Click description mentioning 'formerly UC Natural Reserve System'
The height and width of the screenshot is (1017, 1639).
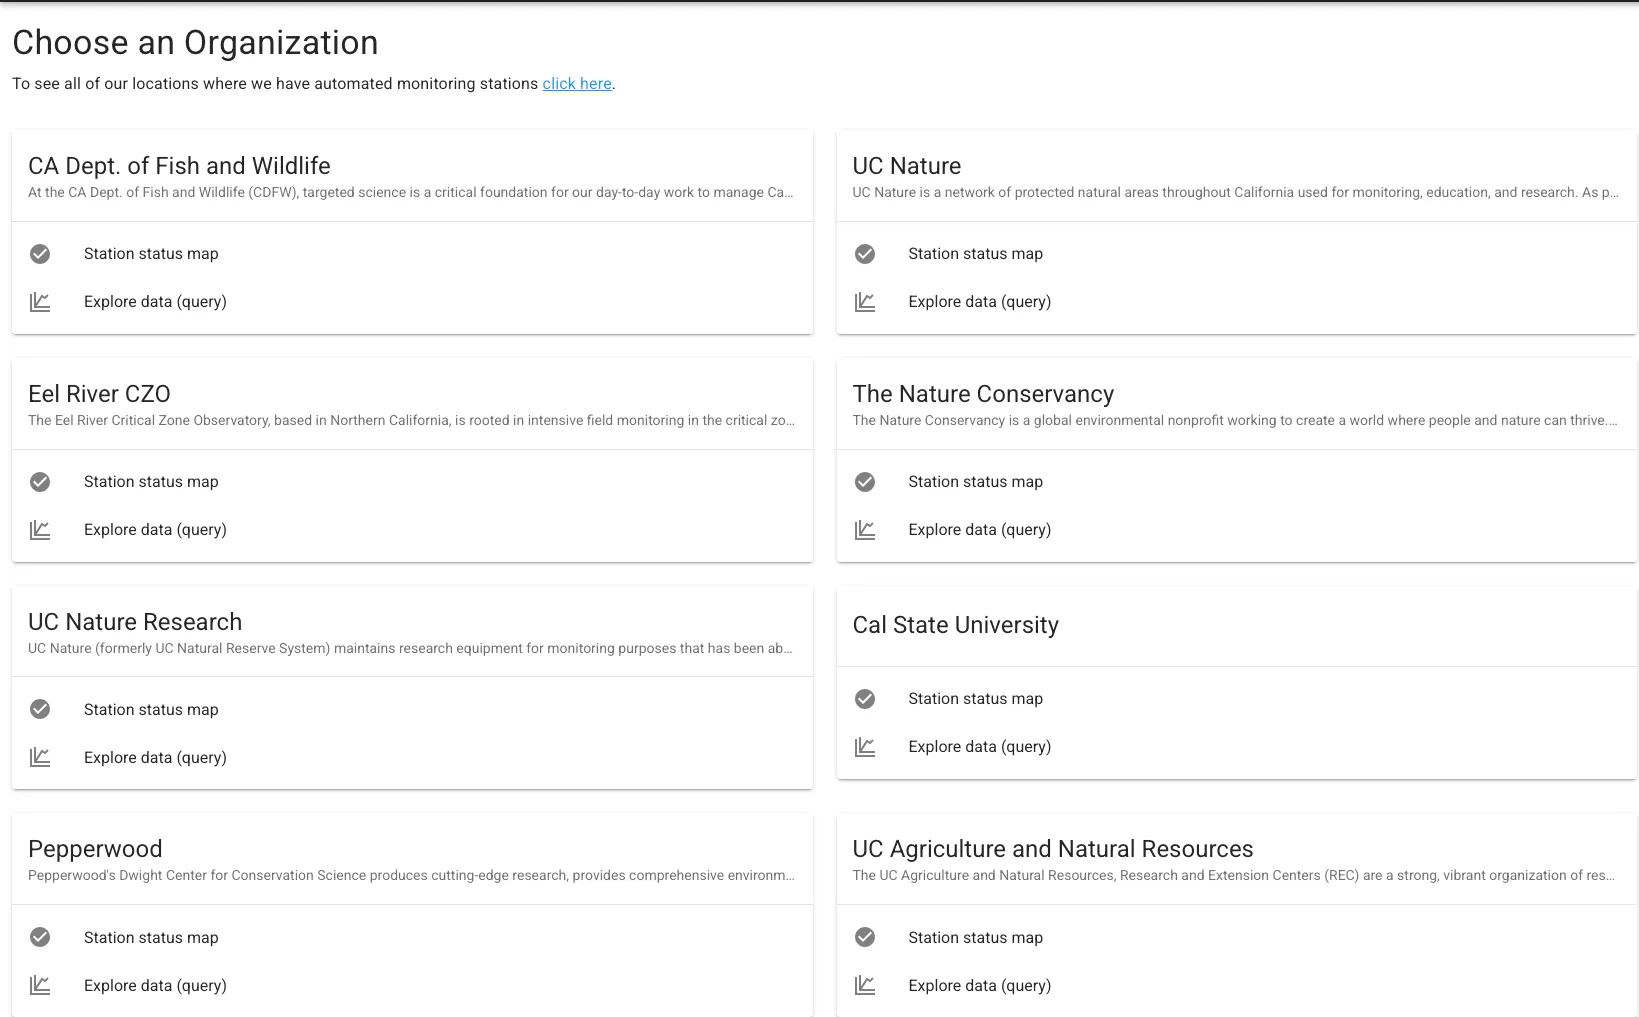pos(411,649)
